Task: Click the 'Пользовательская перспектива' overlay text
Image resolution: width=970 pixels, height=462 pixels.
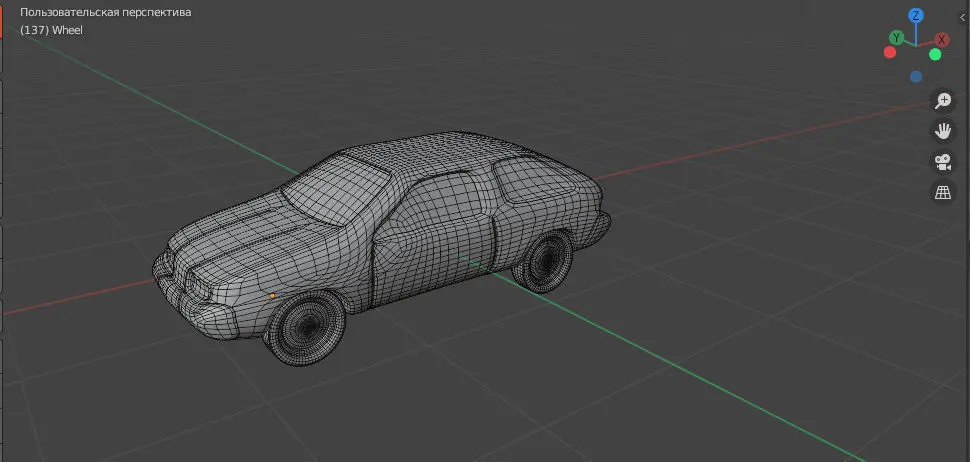Action: point(106,12)
